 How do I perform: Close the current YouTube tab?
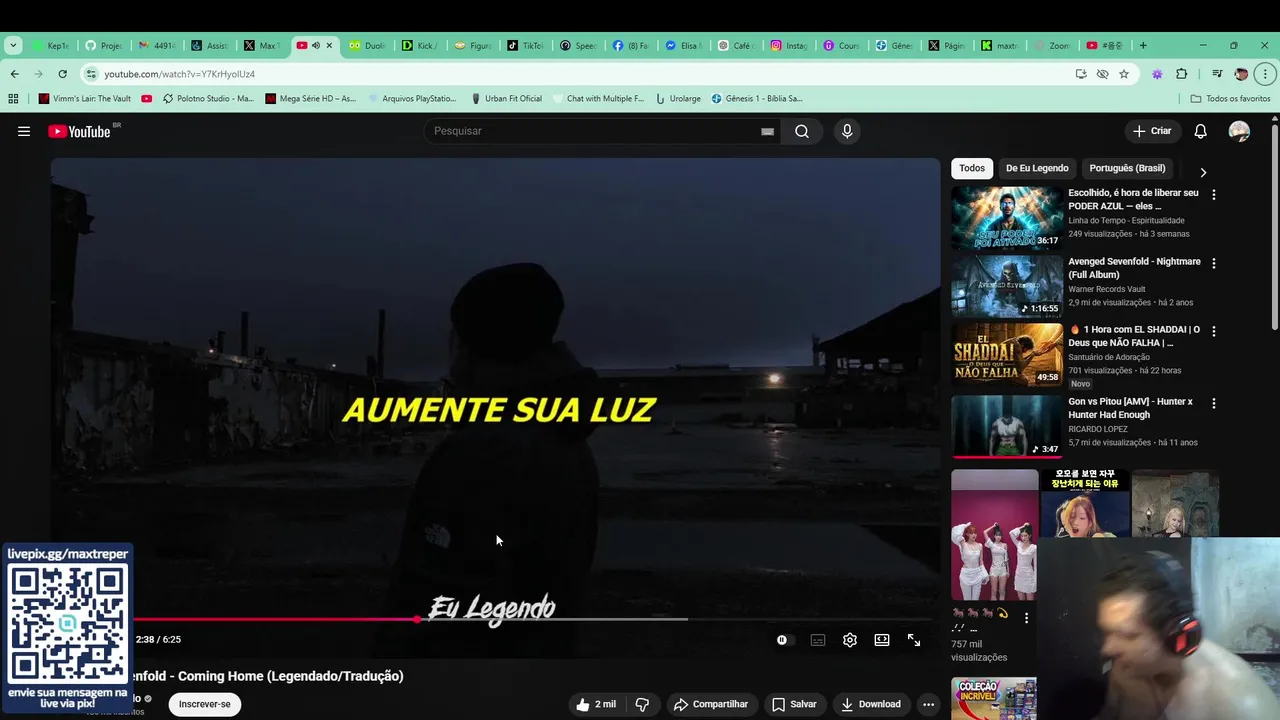(329, 45)
